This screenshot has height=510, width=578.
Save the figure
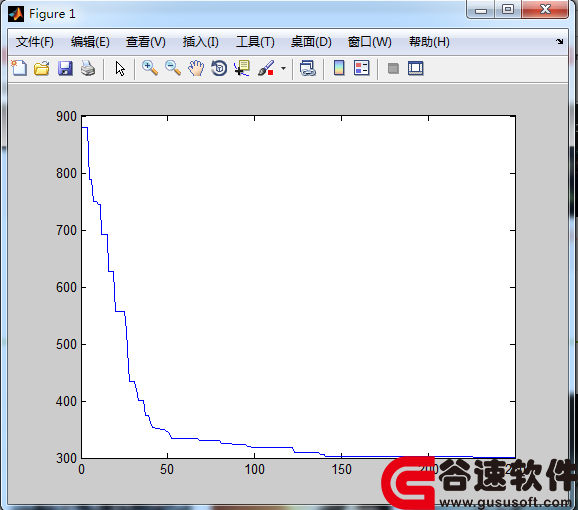click(65, 68)
